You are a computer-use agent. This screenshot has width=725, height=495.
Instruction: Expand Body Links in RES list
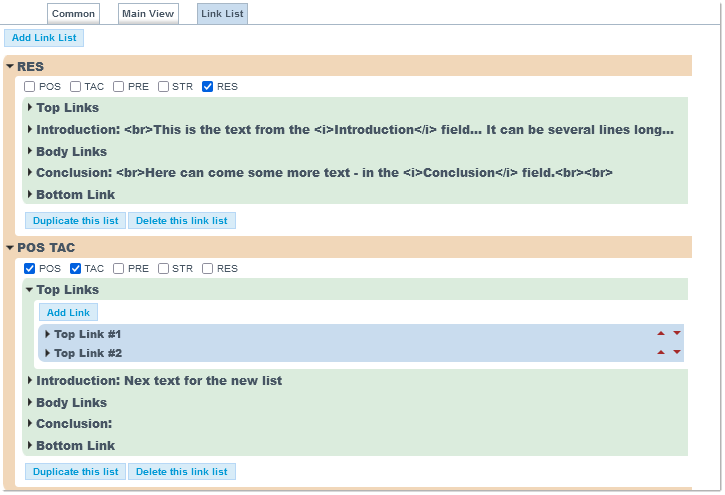click(x=30, y=152)
